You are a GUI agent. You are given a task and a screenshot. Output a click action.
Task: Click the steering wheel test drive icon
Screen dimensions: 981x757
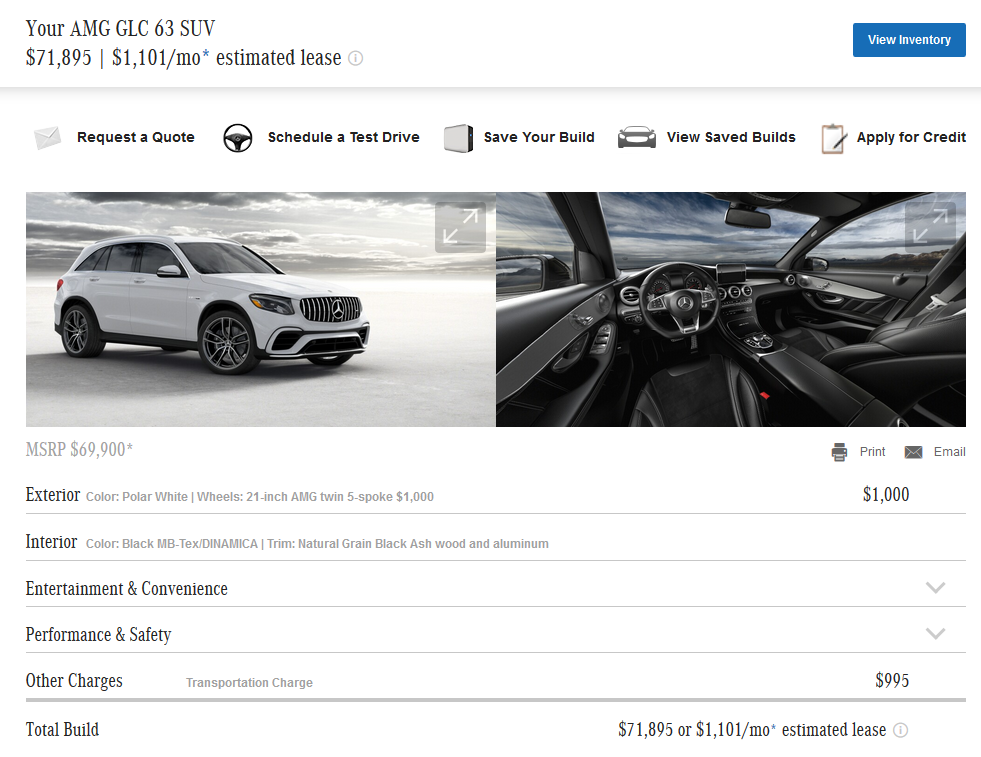tap(237, 138)
